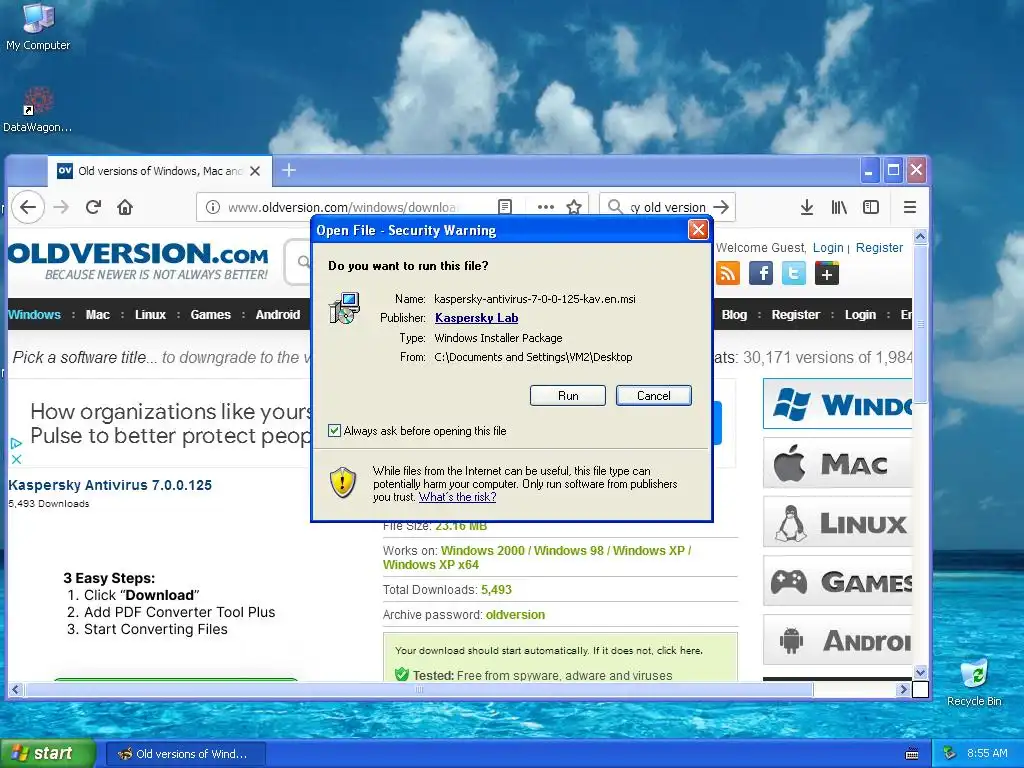Click the Run button in security warning
This screenshot has width=1024, height=768.
coord(568,395)
